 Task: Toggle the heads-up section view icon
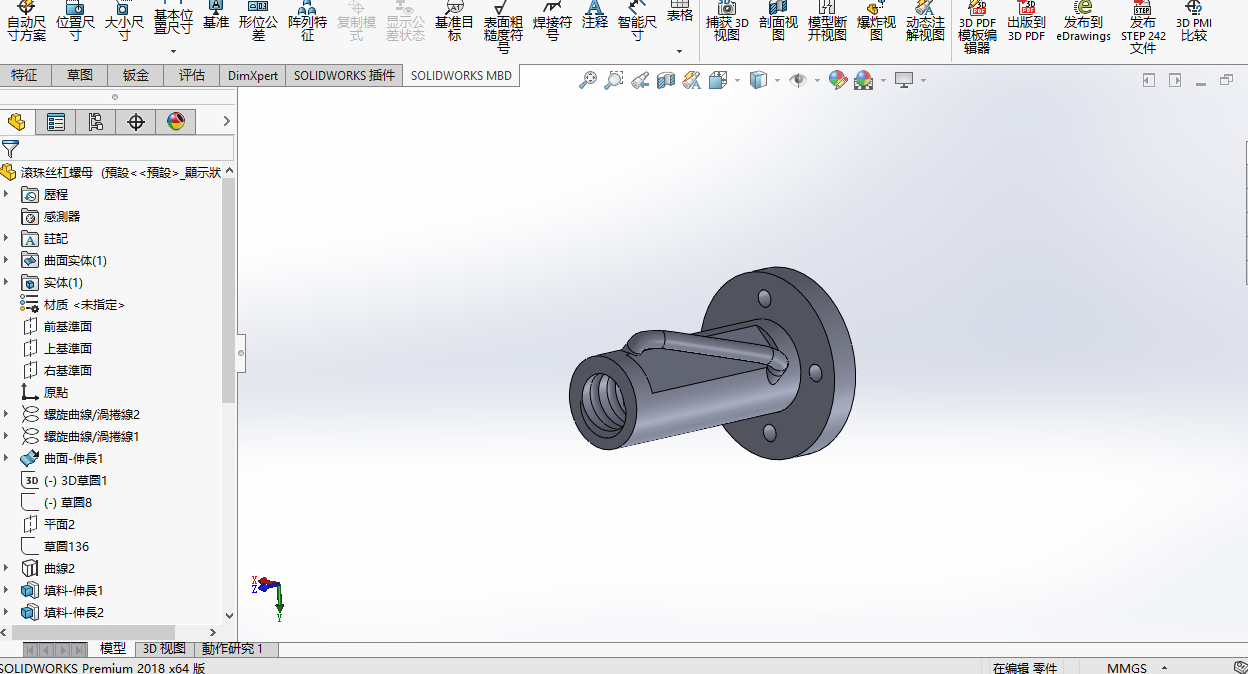pos(666,80)
